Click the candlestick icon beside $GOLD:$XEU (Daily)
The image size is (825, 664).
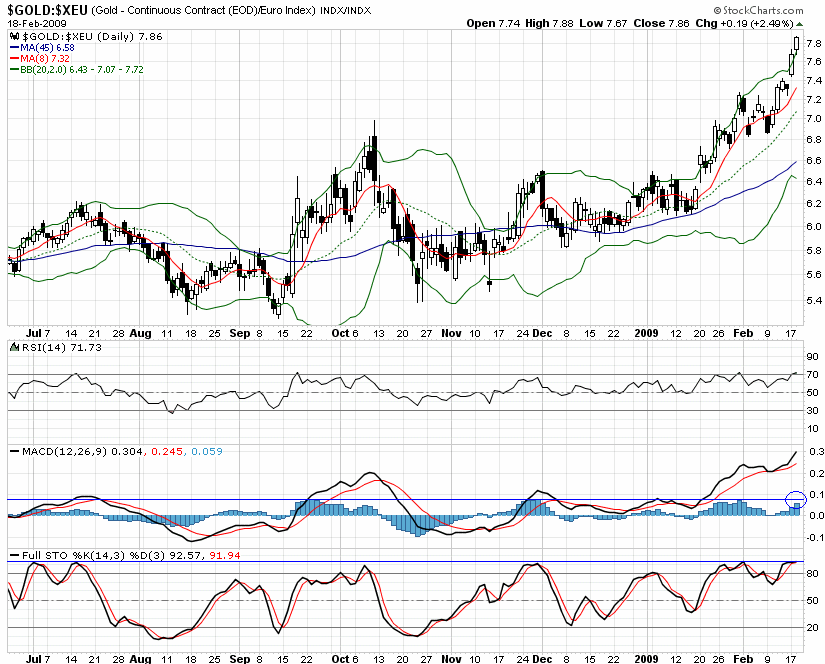[x=15, y=36]
